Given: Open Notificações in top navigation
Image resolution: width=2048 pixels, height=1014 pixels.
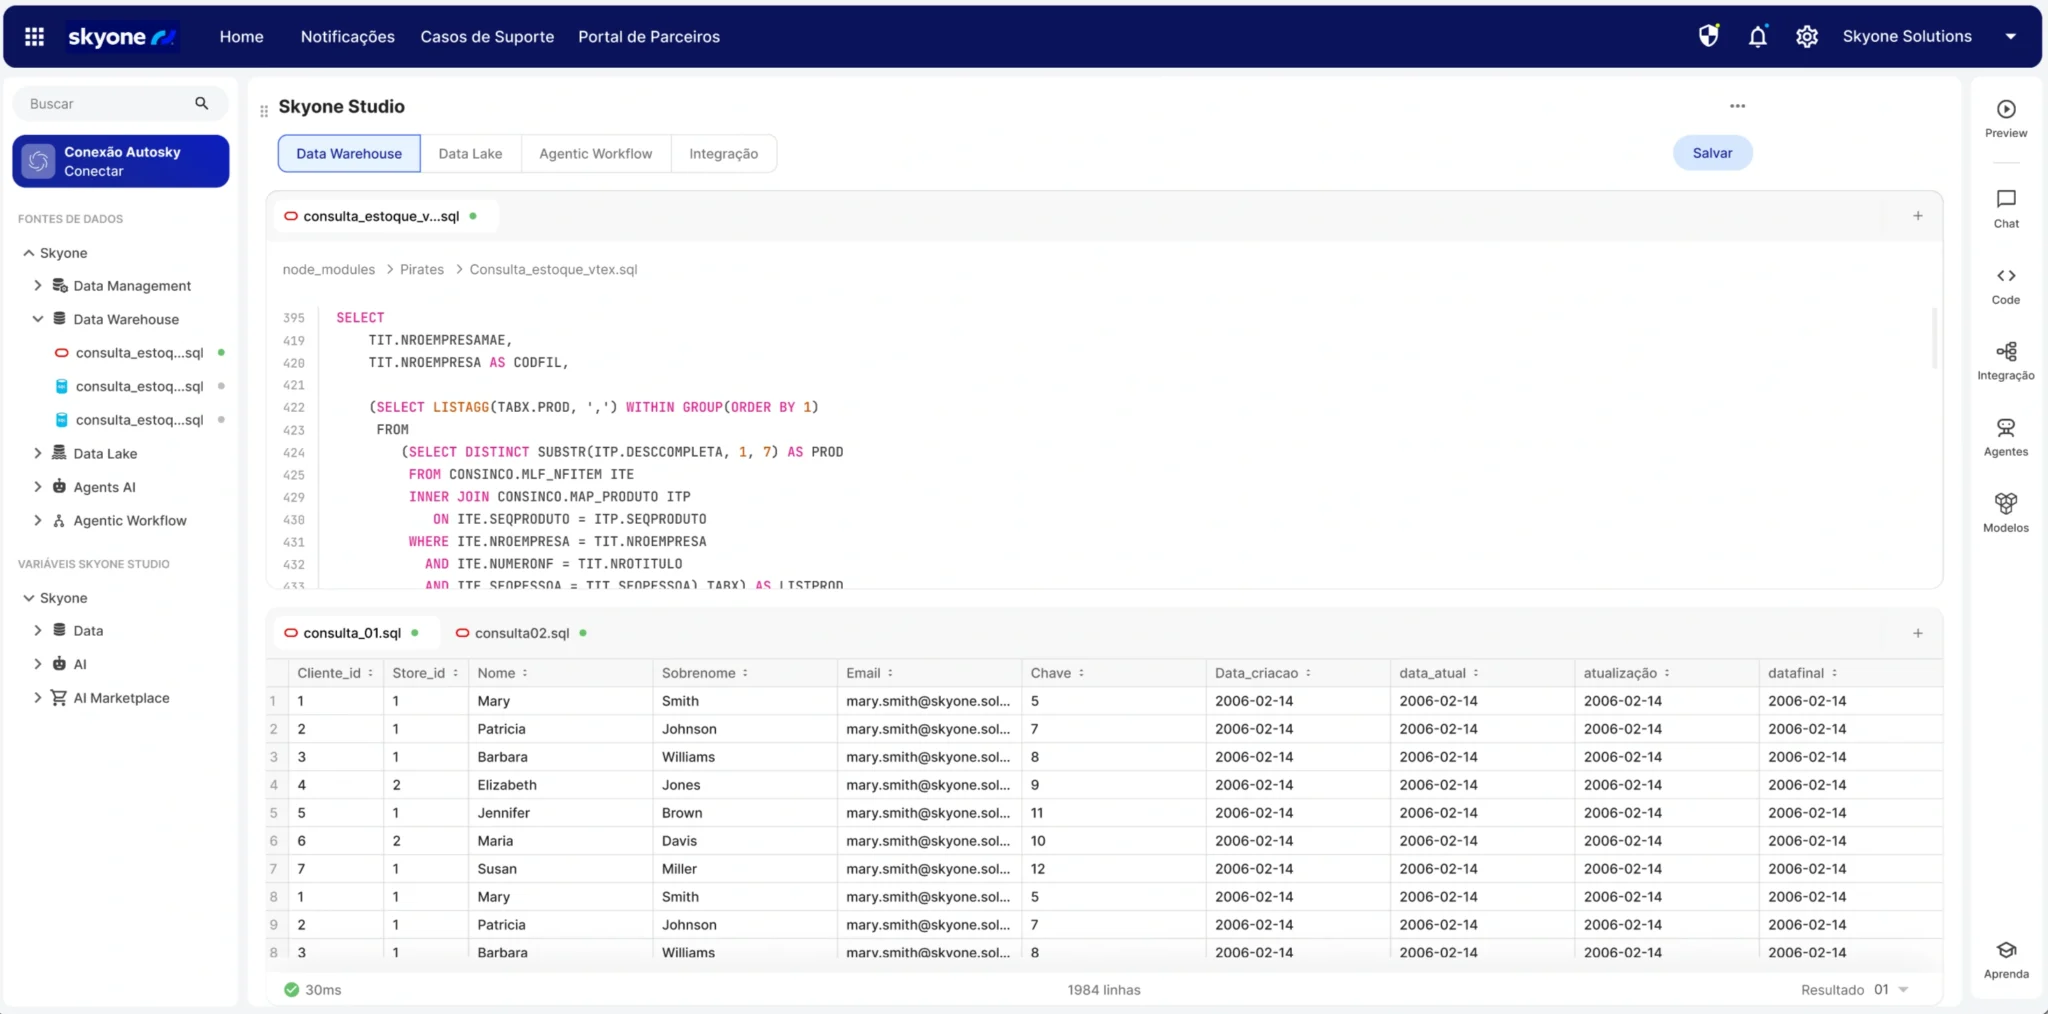Looking at the screenshot, I should pyautogui.click(x=348, y=37).
